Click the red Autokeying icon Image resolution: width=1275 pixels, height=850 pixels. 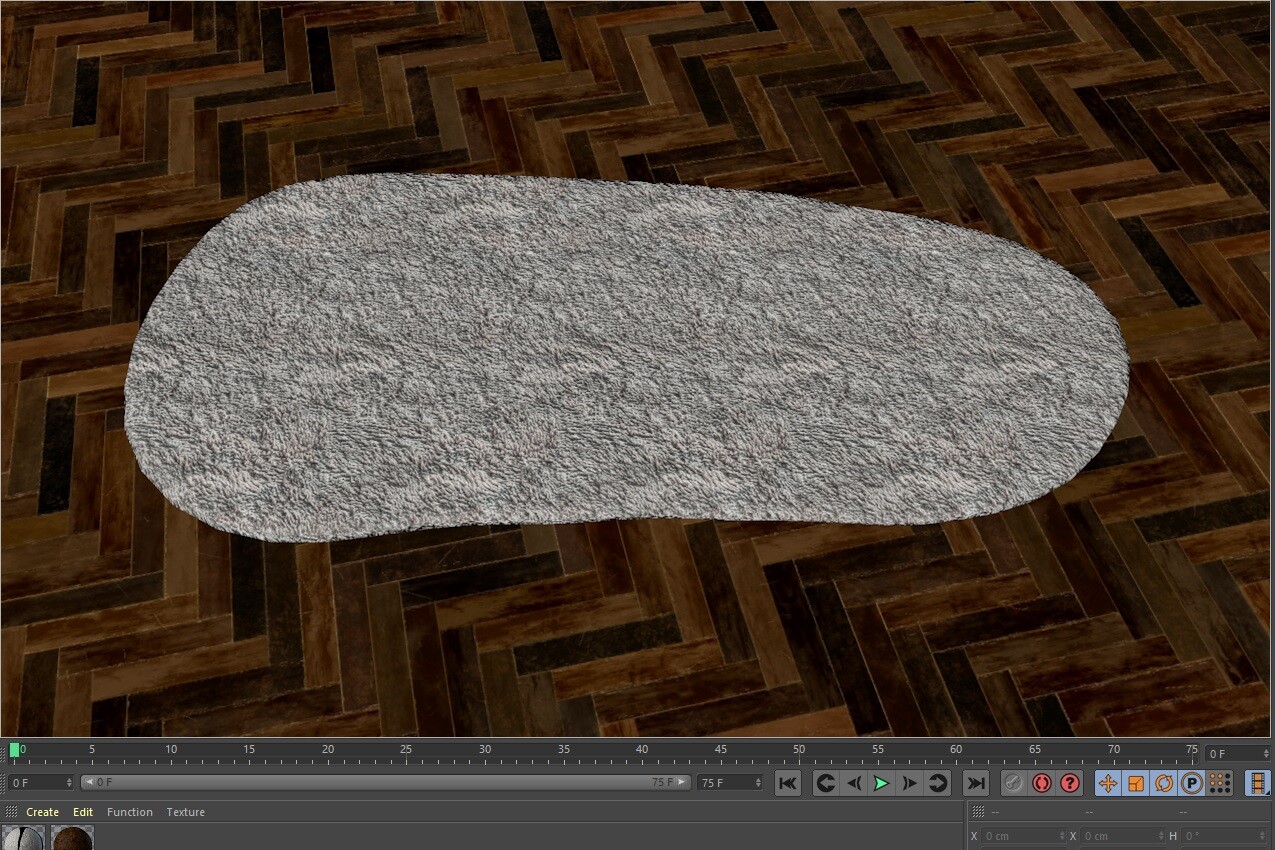[x=1041, y=784]
